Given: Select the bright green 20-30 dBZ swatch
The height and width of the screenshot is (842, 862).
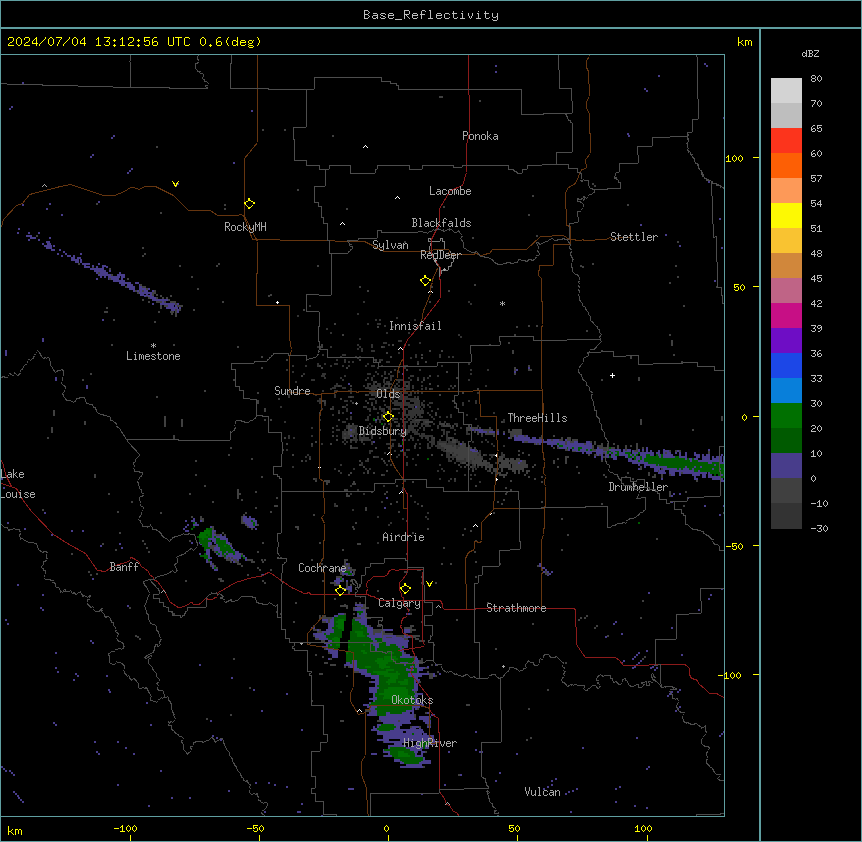Looking at the screenshot, I should 786,416.
